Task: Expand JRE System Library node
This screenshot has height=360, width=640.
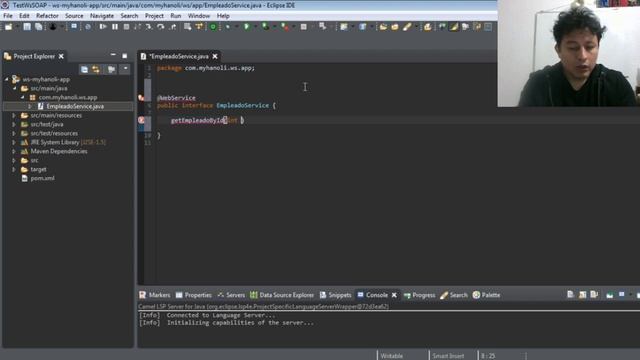Action: pyautogui.click(x=14, y=142)
